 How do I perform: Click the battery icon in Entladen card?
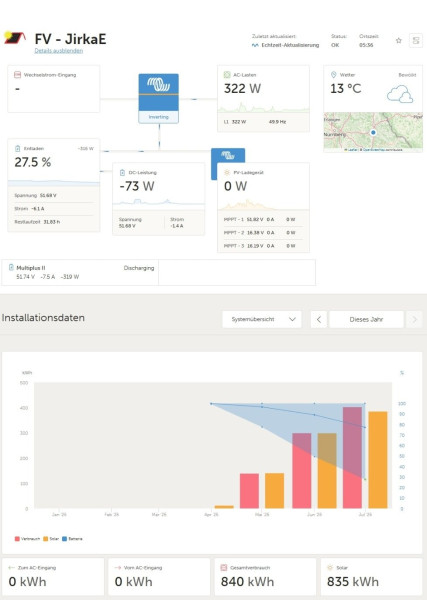pos(17,148)
